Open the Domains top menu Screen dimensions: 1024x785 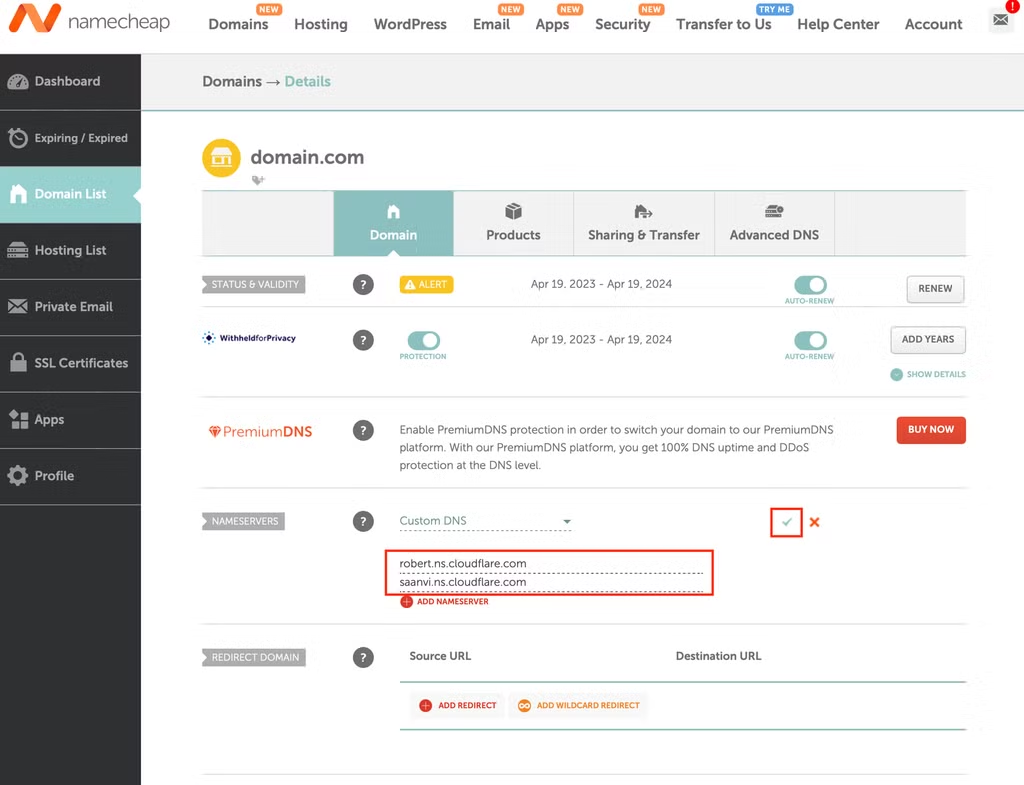238,24
